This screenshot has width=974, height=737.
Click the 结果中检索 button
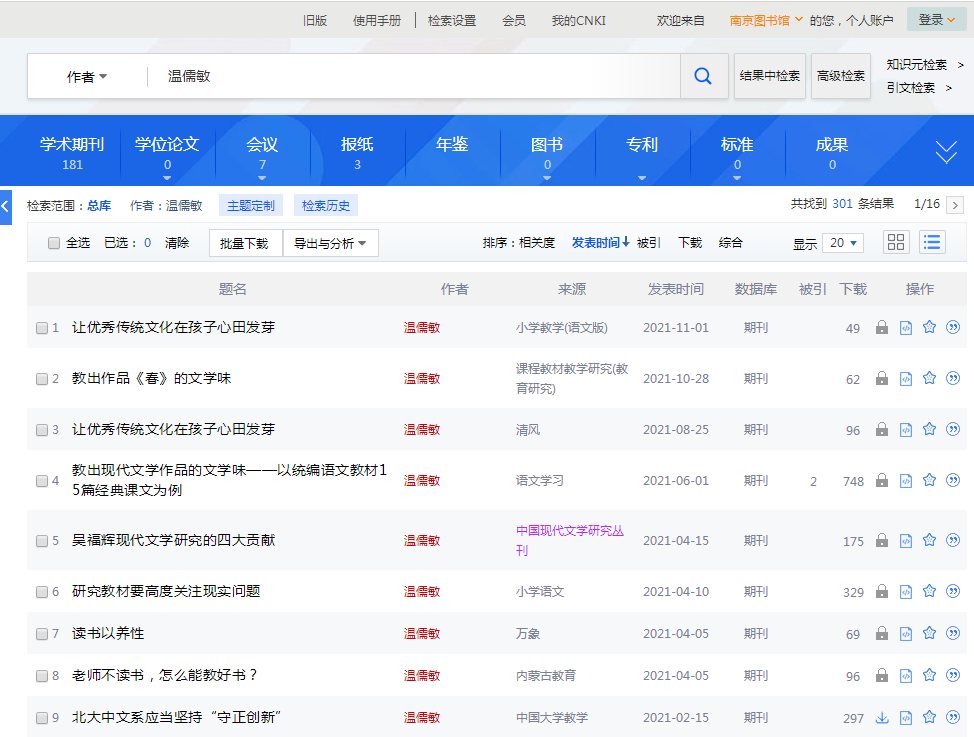pyautogui.click(x=770, y=76)
